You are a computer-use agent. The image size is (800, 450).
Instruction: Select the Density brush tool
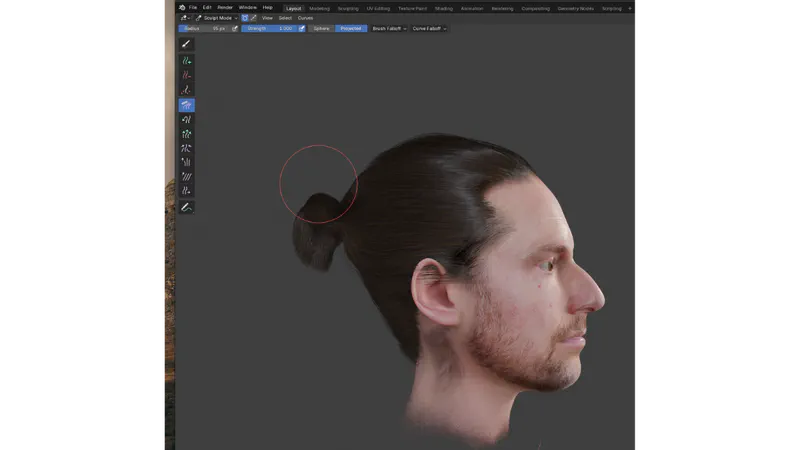186,90
